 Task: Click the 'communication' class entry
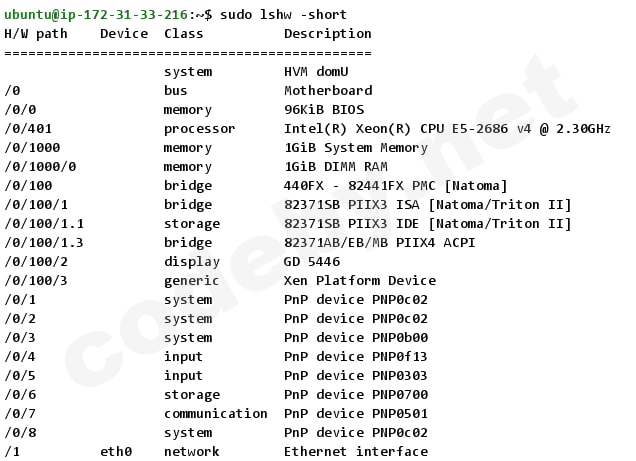(x=216, y=413)
